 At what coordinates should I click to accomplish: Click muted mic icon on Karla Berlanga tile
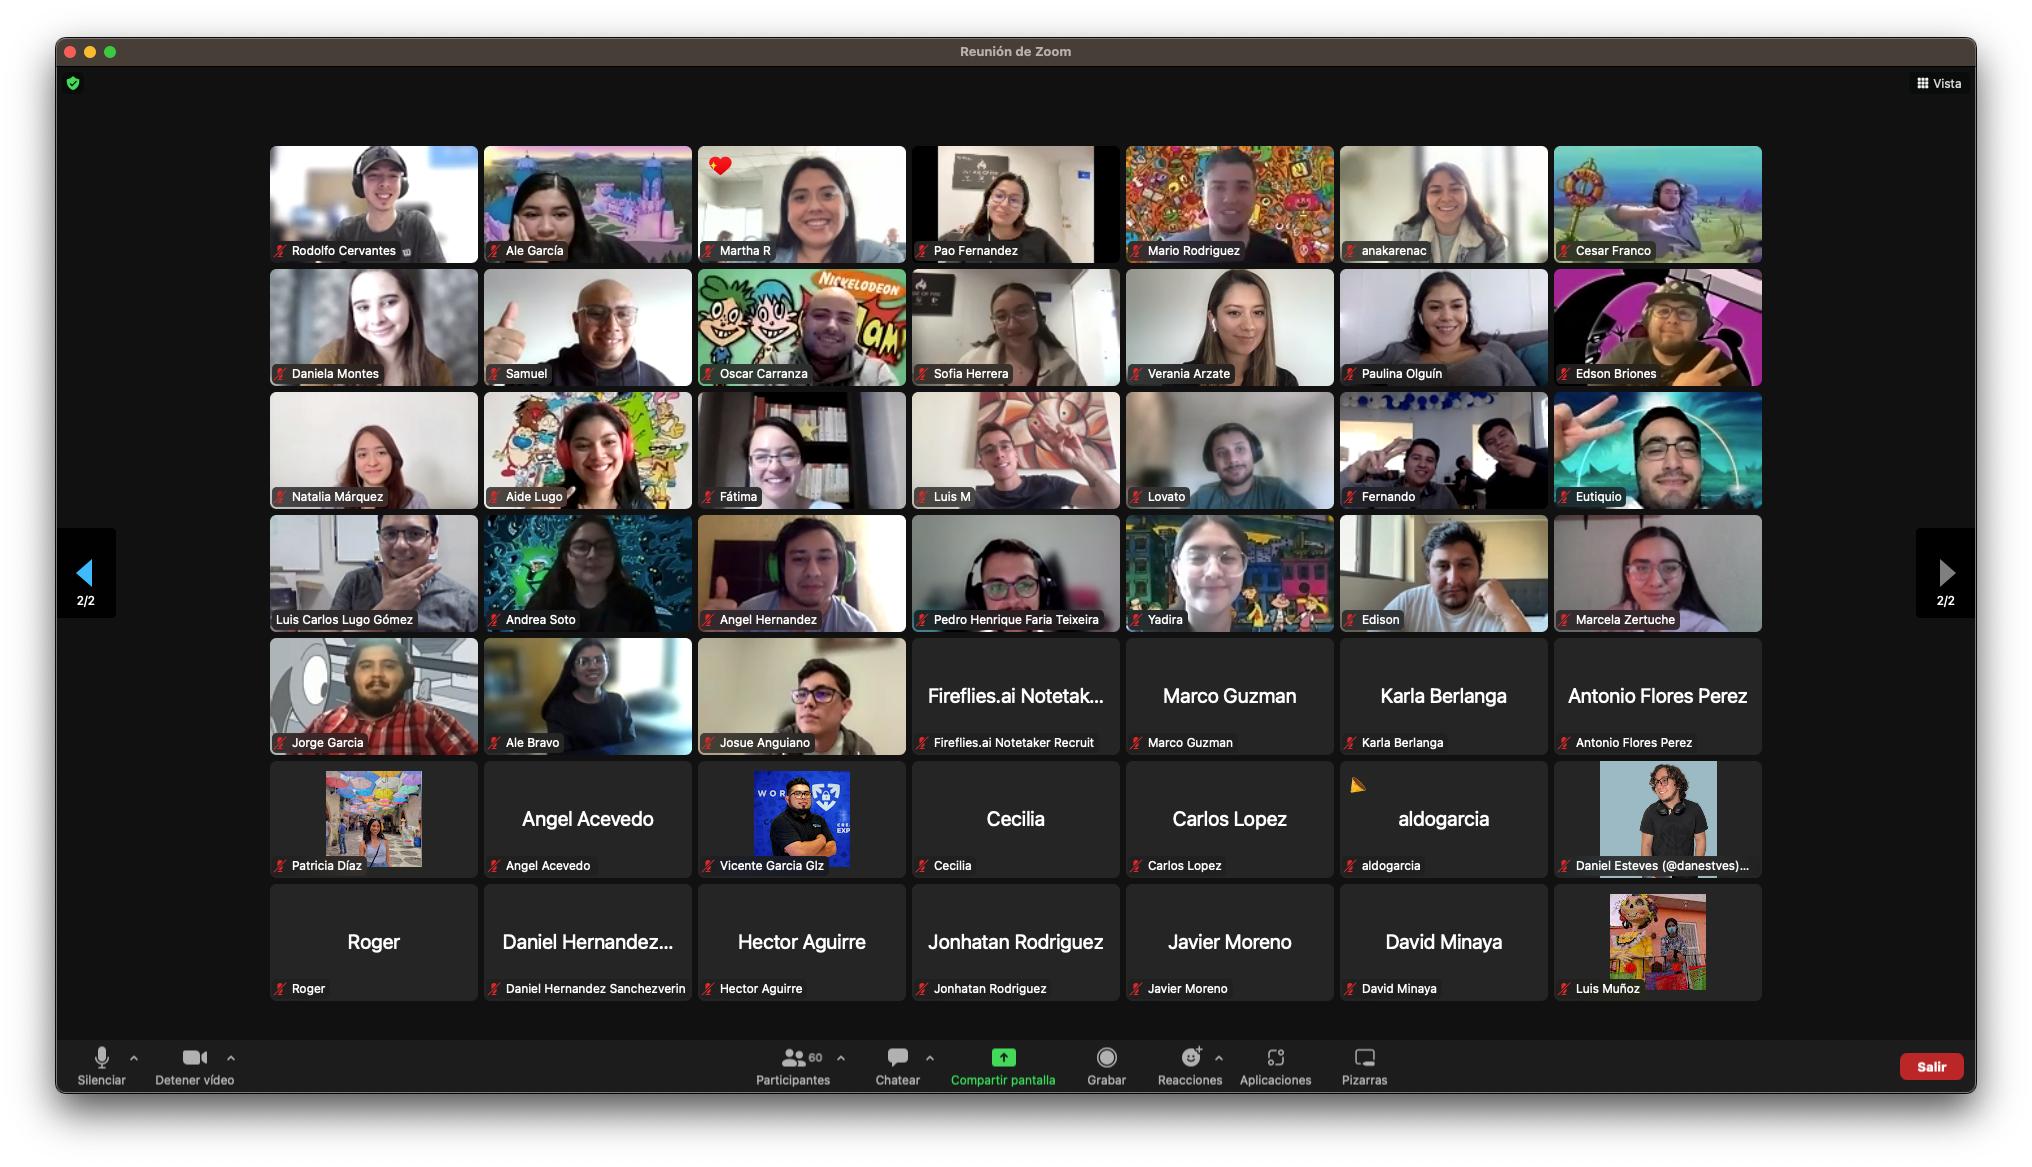1351,743
